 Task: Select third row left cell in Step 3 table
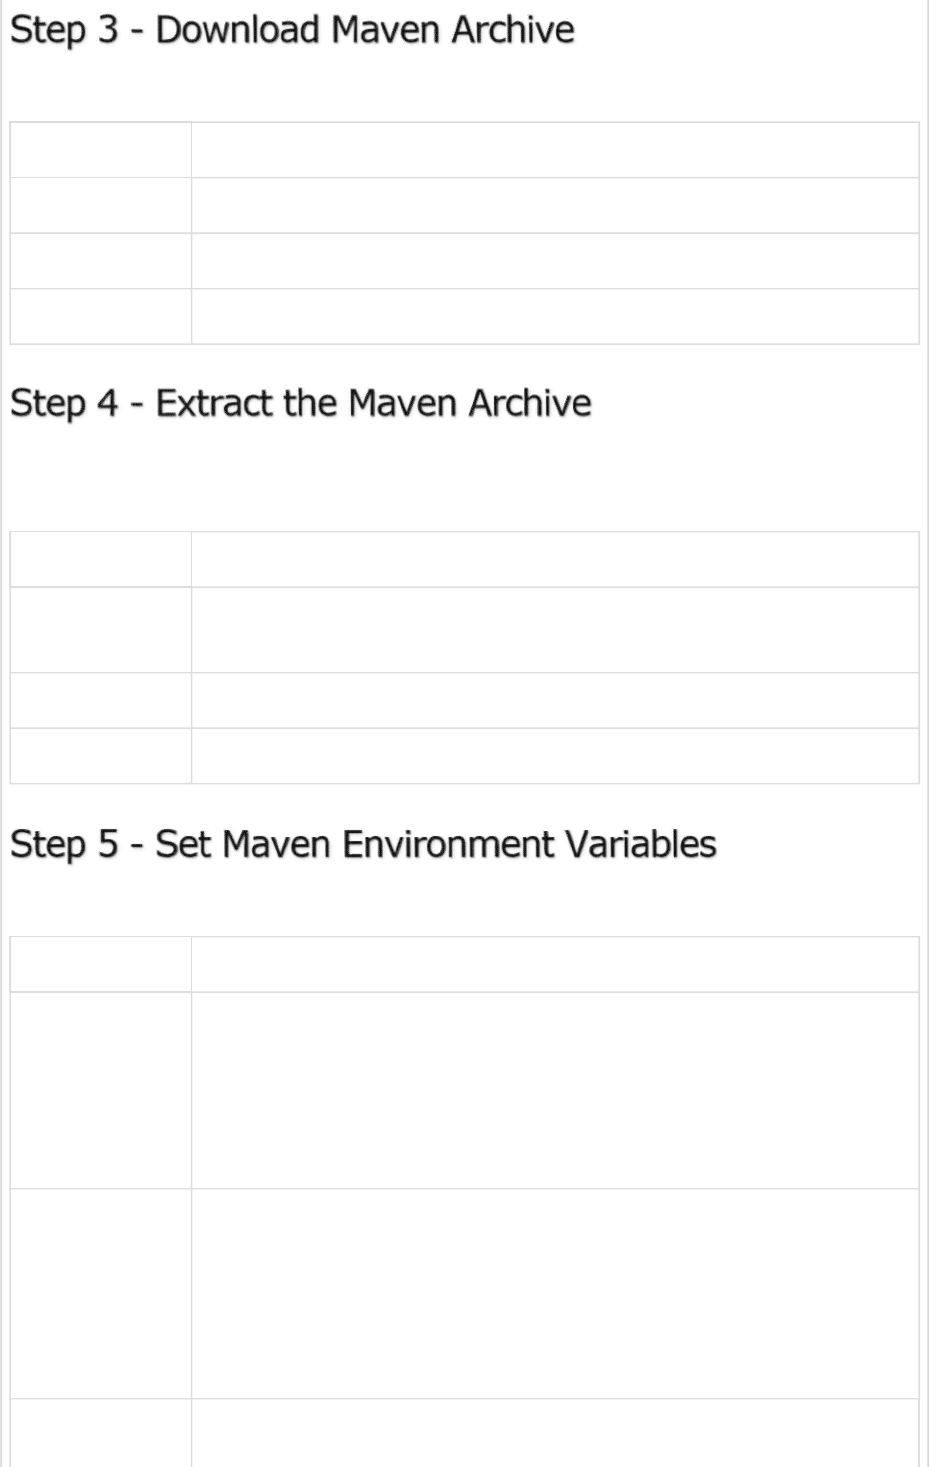click(100, 261)
